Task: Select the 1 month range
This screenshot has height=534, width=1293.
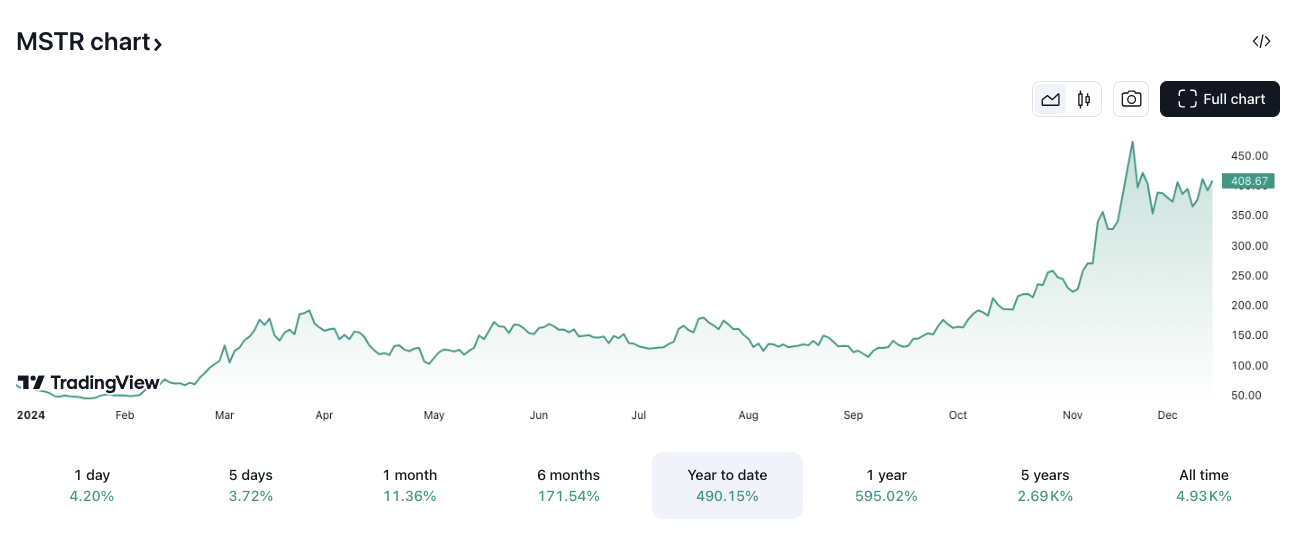Action: (x=410, y=485)
